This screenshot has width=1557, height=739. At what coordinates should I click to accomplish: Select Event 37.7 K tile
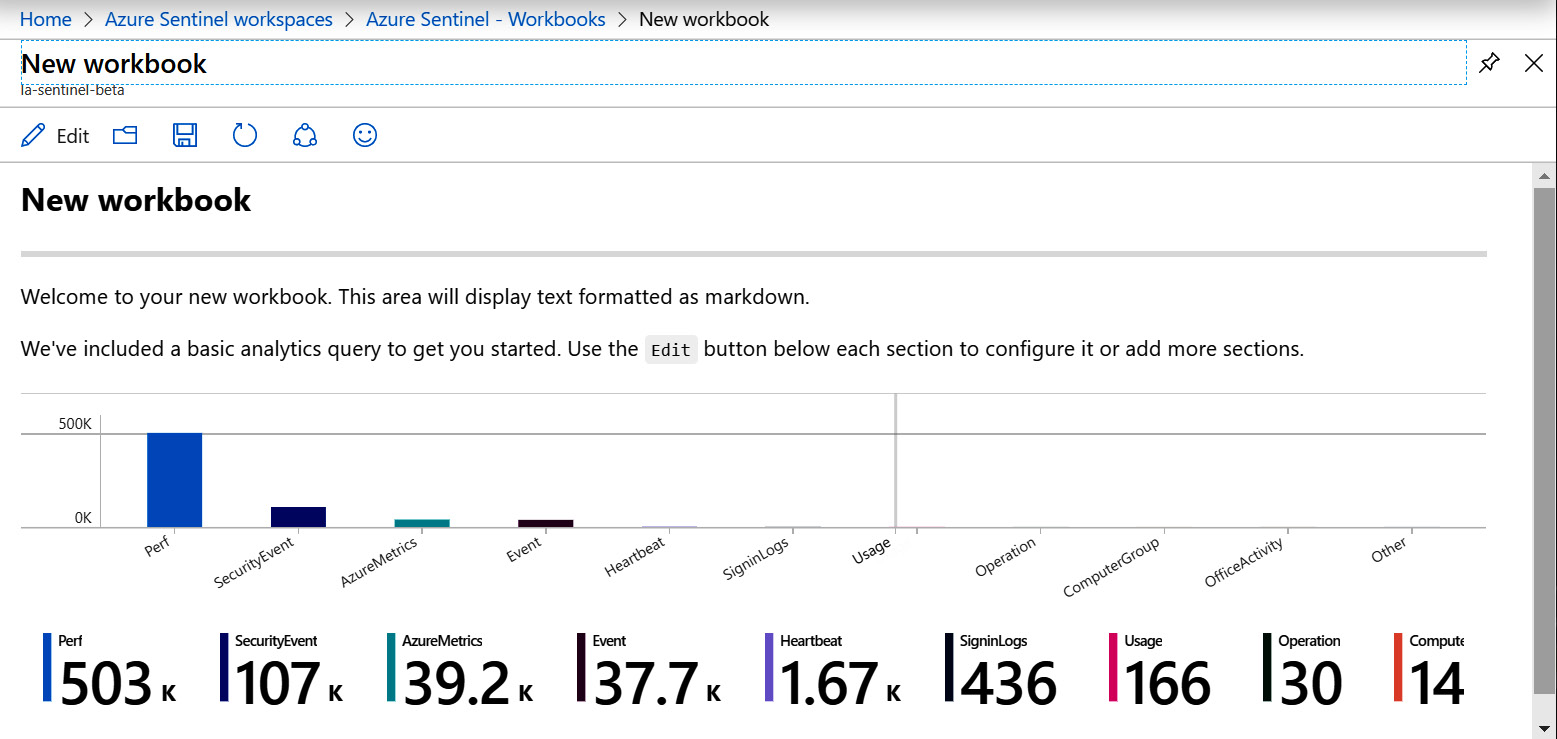(x=650, y=670)
